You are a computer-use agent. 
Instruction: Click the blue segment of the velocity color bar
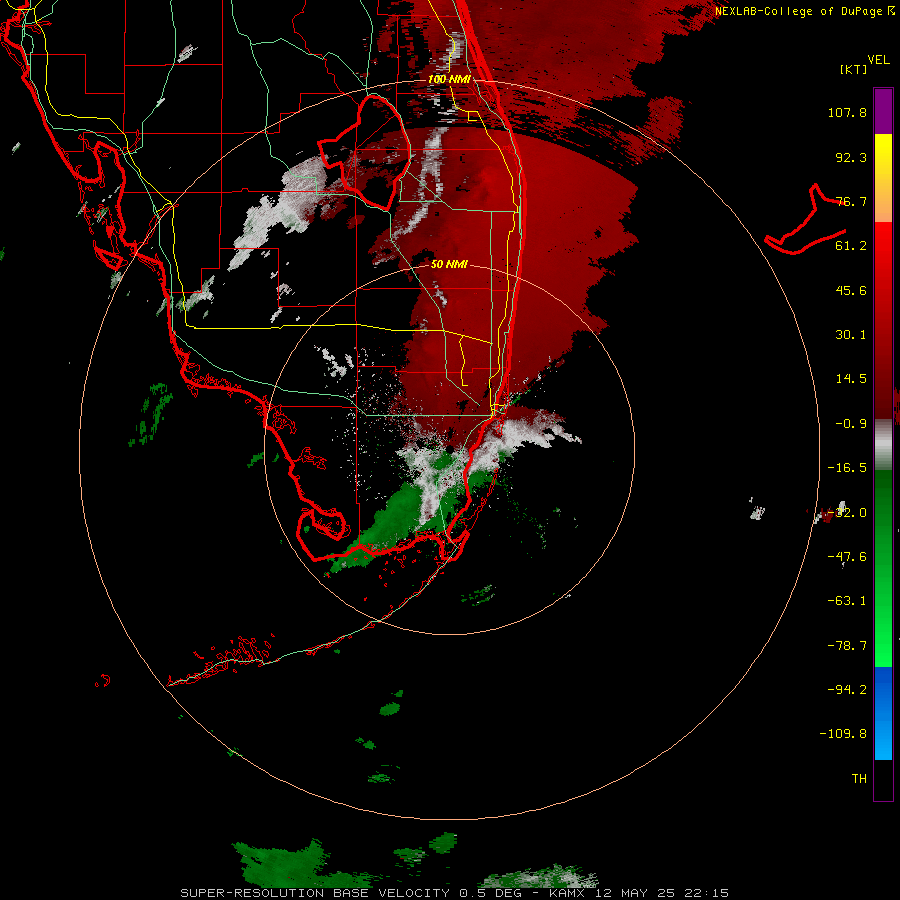coord(883,713)
